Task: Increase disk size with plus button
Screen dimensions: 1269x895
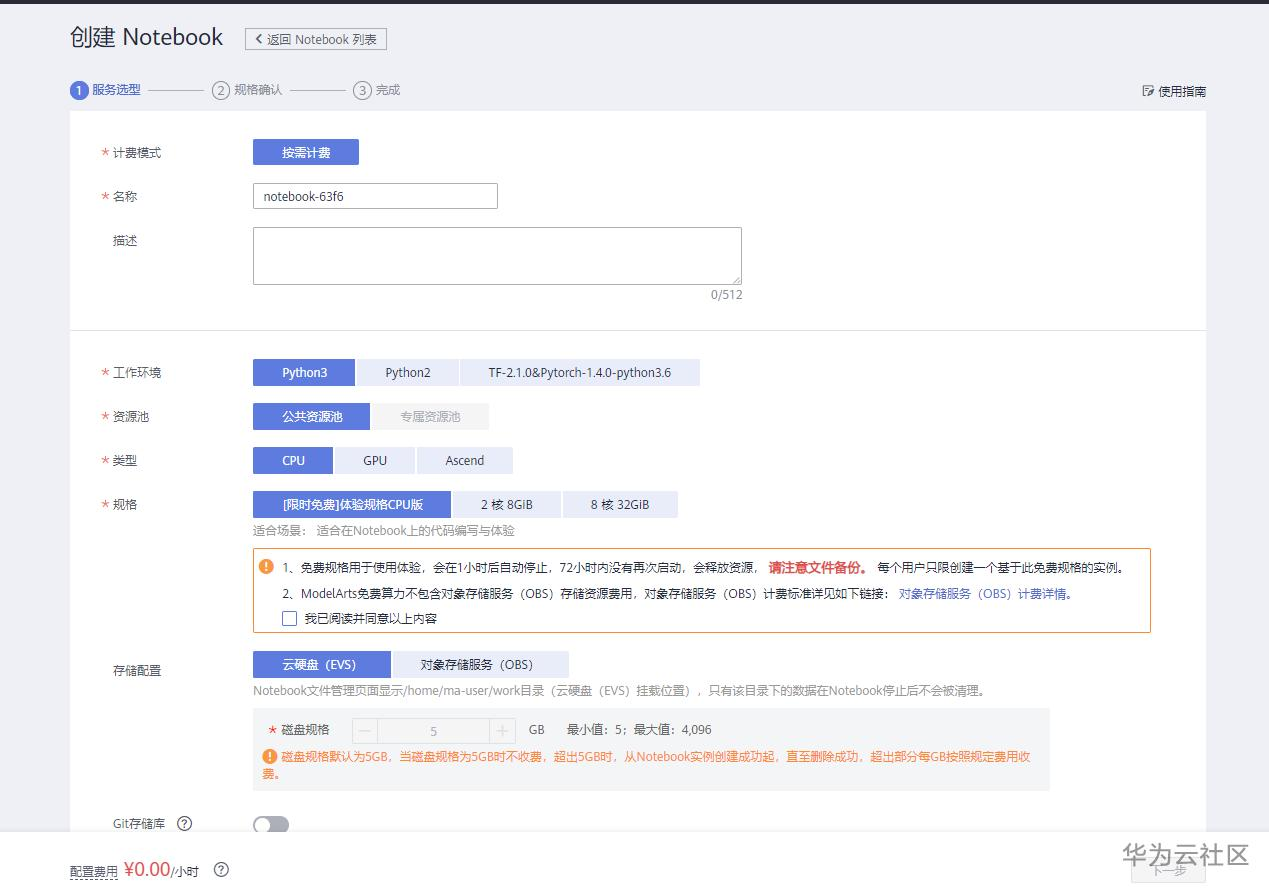Action: click(503, 731)
